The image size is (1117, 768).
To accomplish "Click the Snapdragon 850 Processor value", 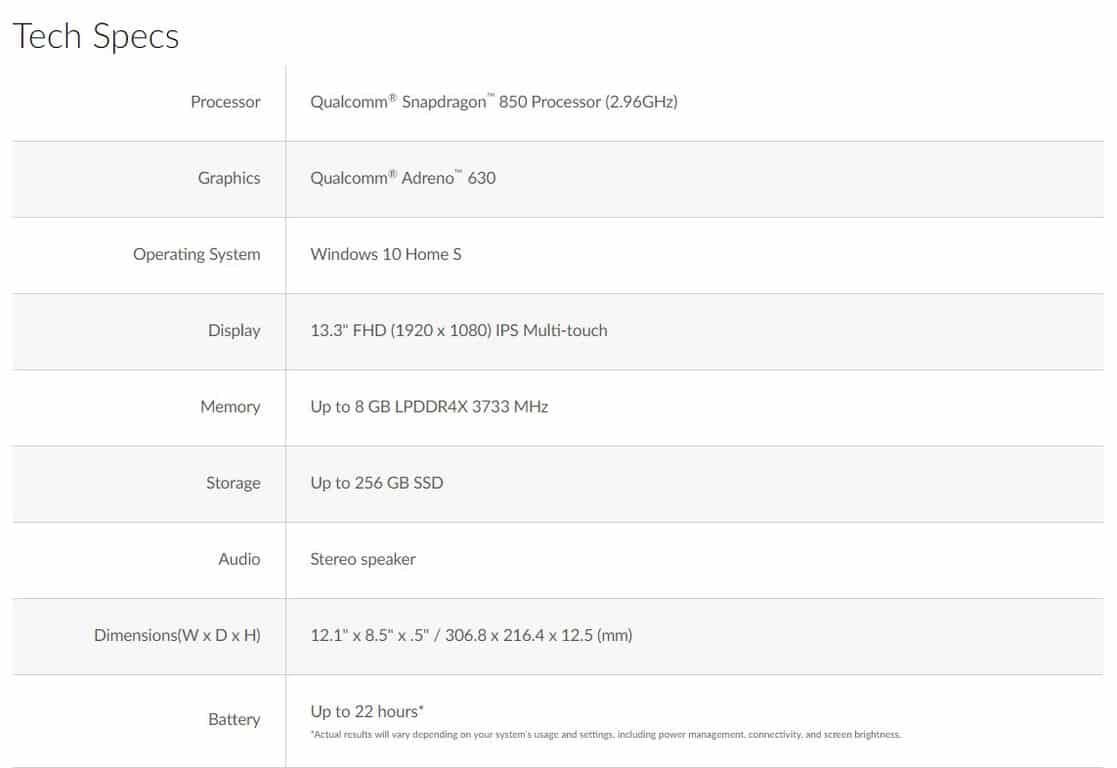I will [x=494, y=102].
